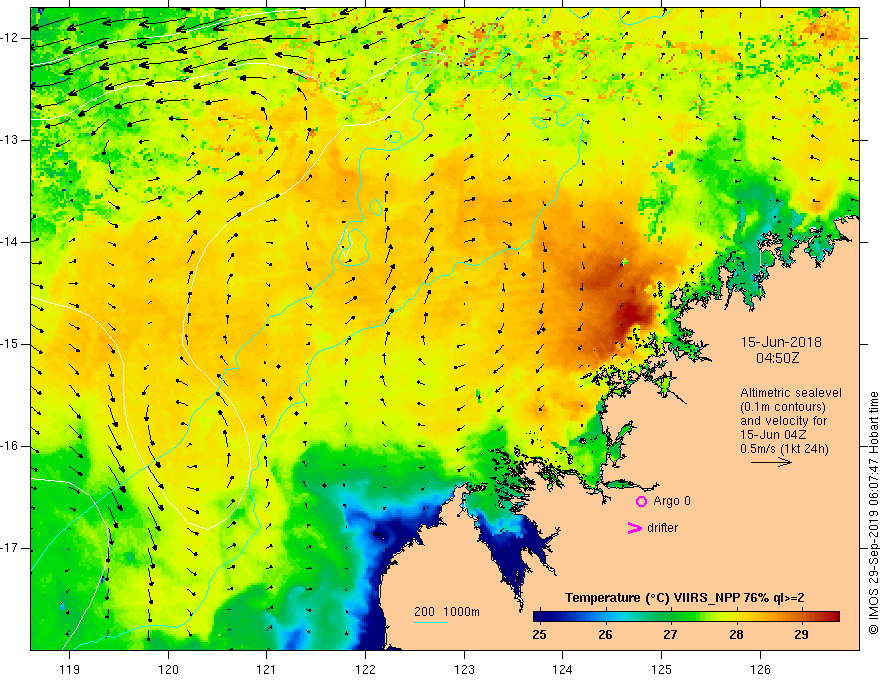Click the latitude axis label -17
Screen dimensions: 880x680
[11, 548]
